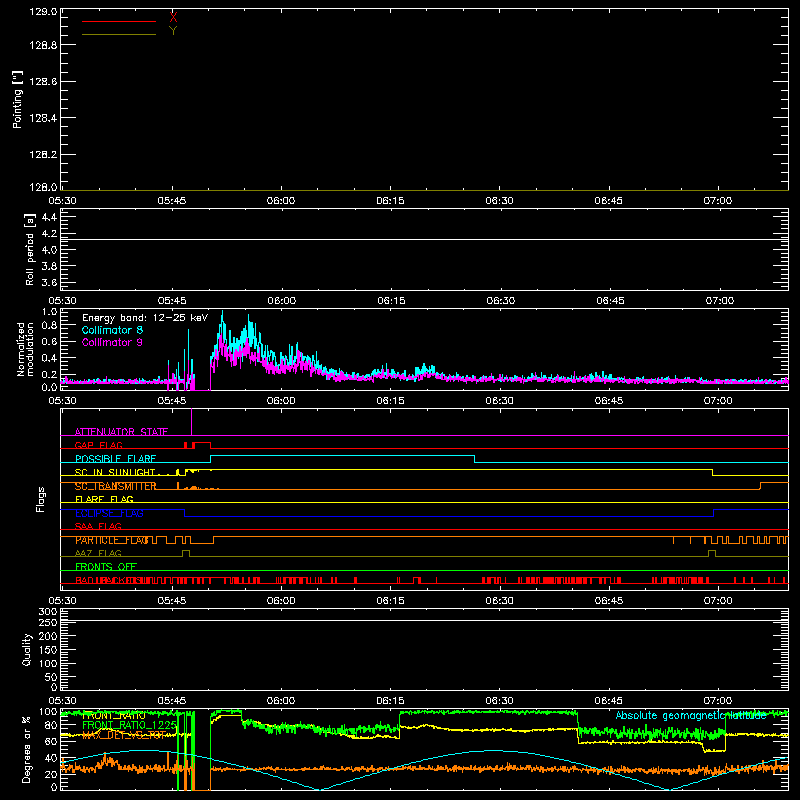
Task: Click the 07:00 time label under Pointing plot
Action: (x=718, y=201)
